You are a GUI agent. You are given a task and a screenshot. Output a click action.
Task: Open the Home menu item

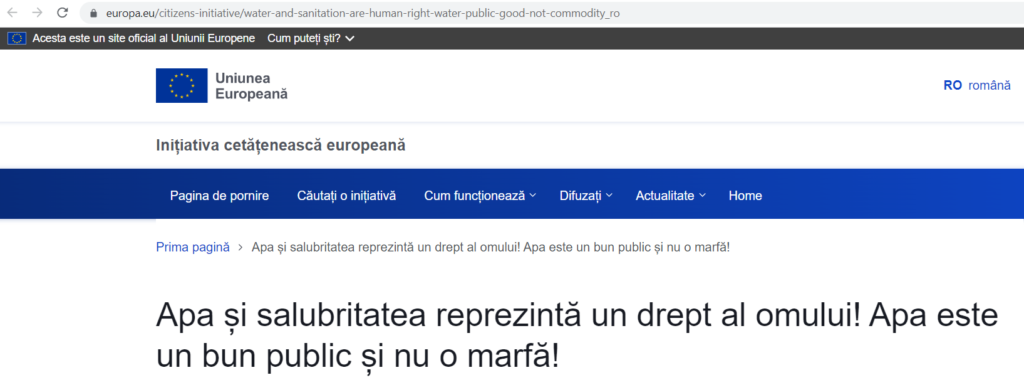click(x=745, y=195)
